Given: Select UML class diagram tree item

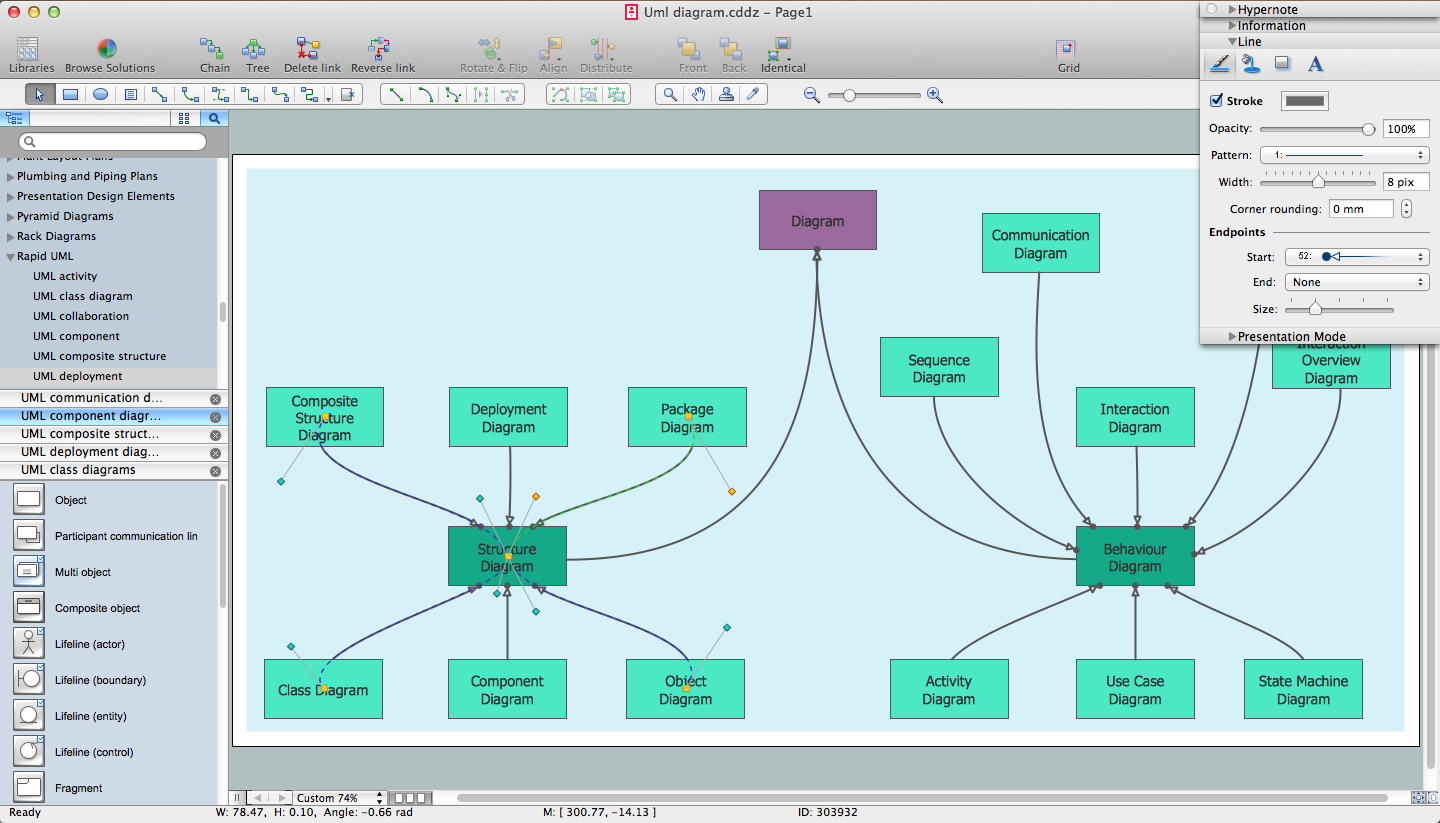Looking at the screenshot, I should 82,296.
